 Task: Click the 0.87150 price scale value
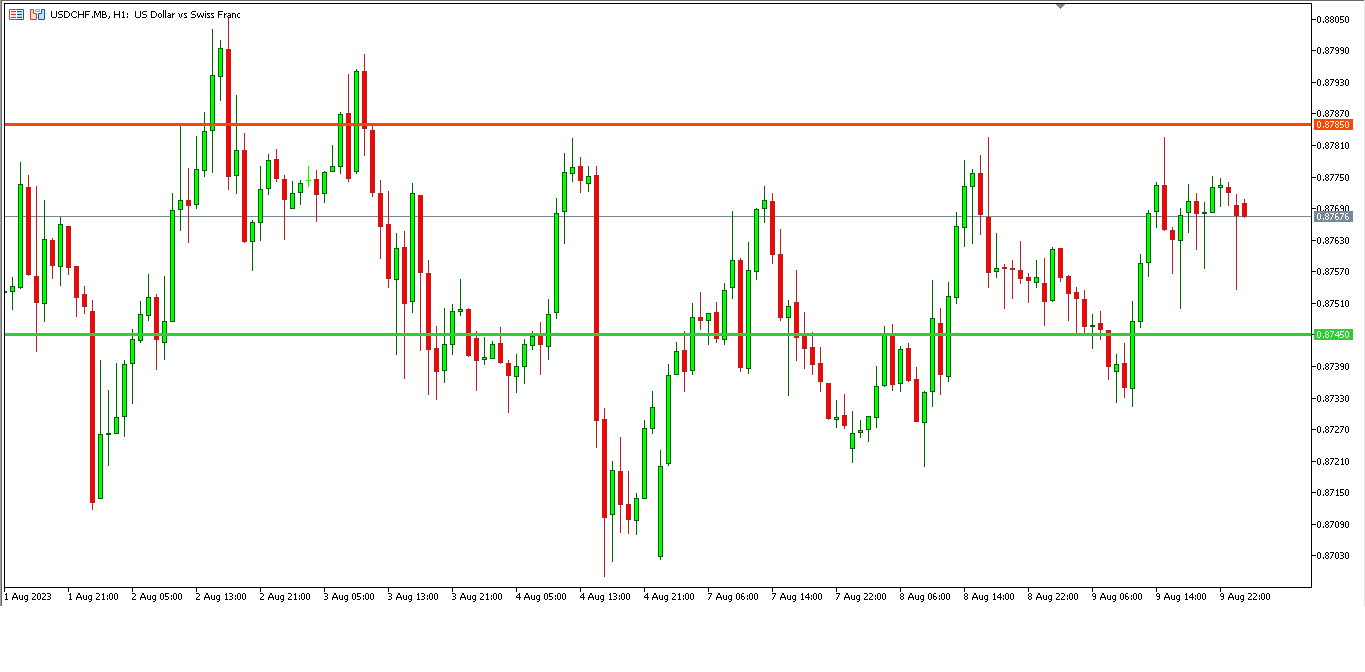point(1334,493)
